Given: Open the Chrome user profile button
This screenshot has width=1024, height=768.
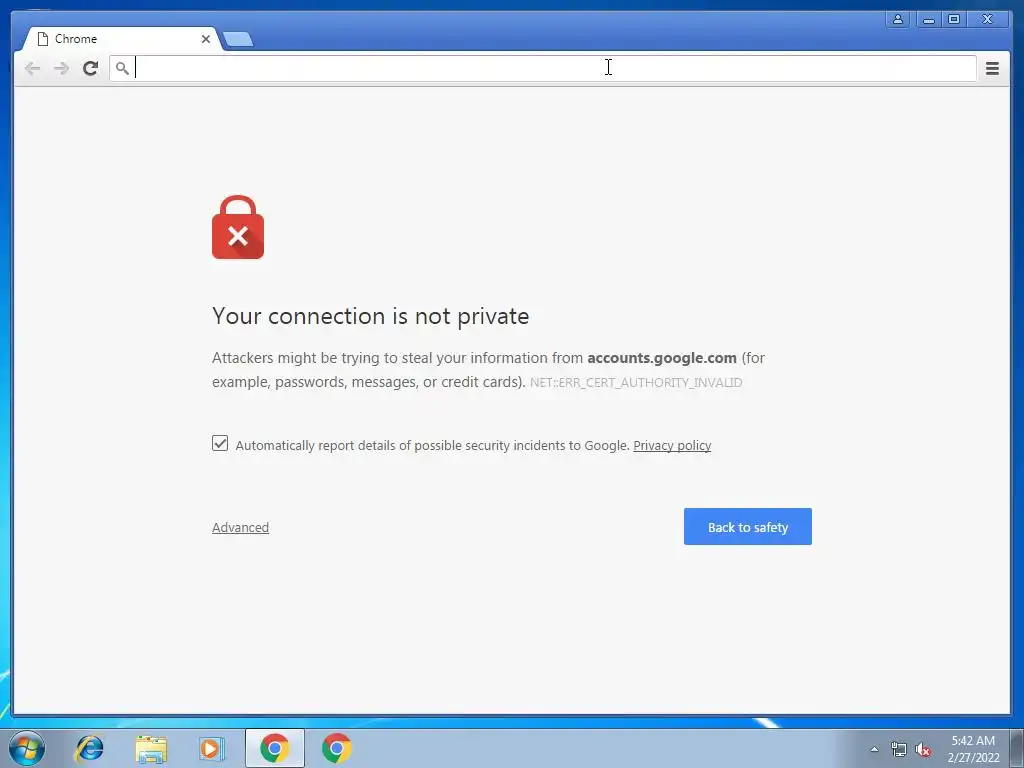Looking at the screenshot, I should tap(898, 19).
